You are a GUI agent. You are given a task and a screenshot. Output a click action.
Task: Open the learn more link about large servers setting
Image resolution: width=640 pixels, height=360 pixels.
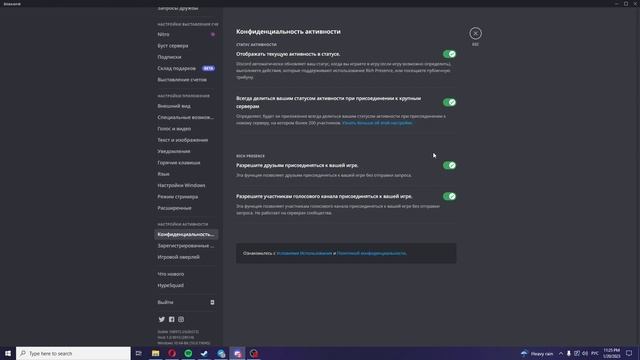(377, 123)
